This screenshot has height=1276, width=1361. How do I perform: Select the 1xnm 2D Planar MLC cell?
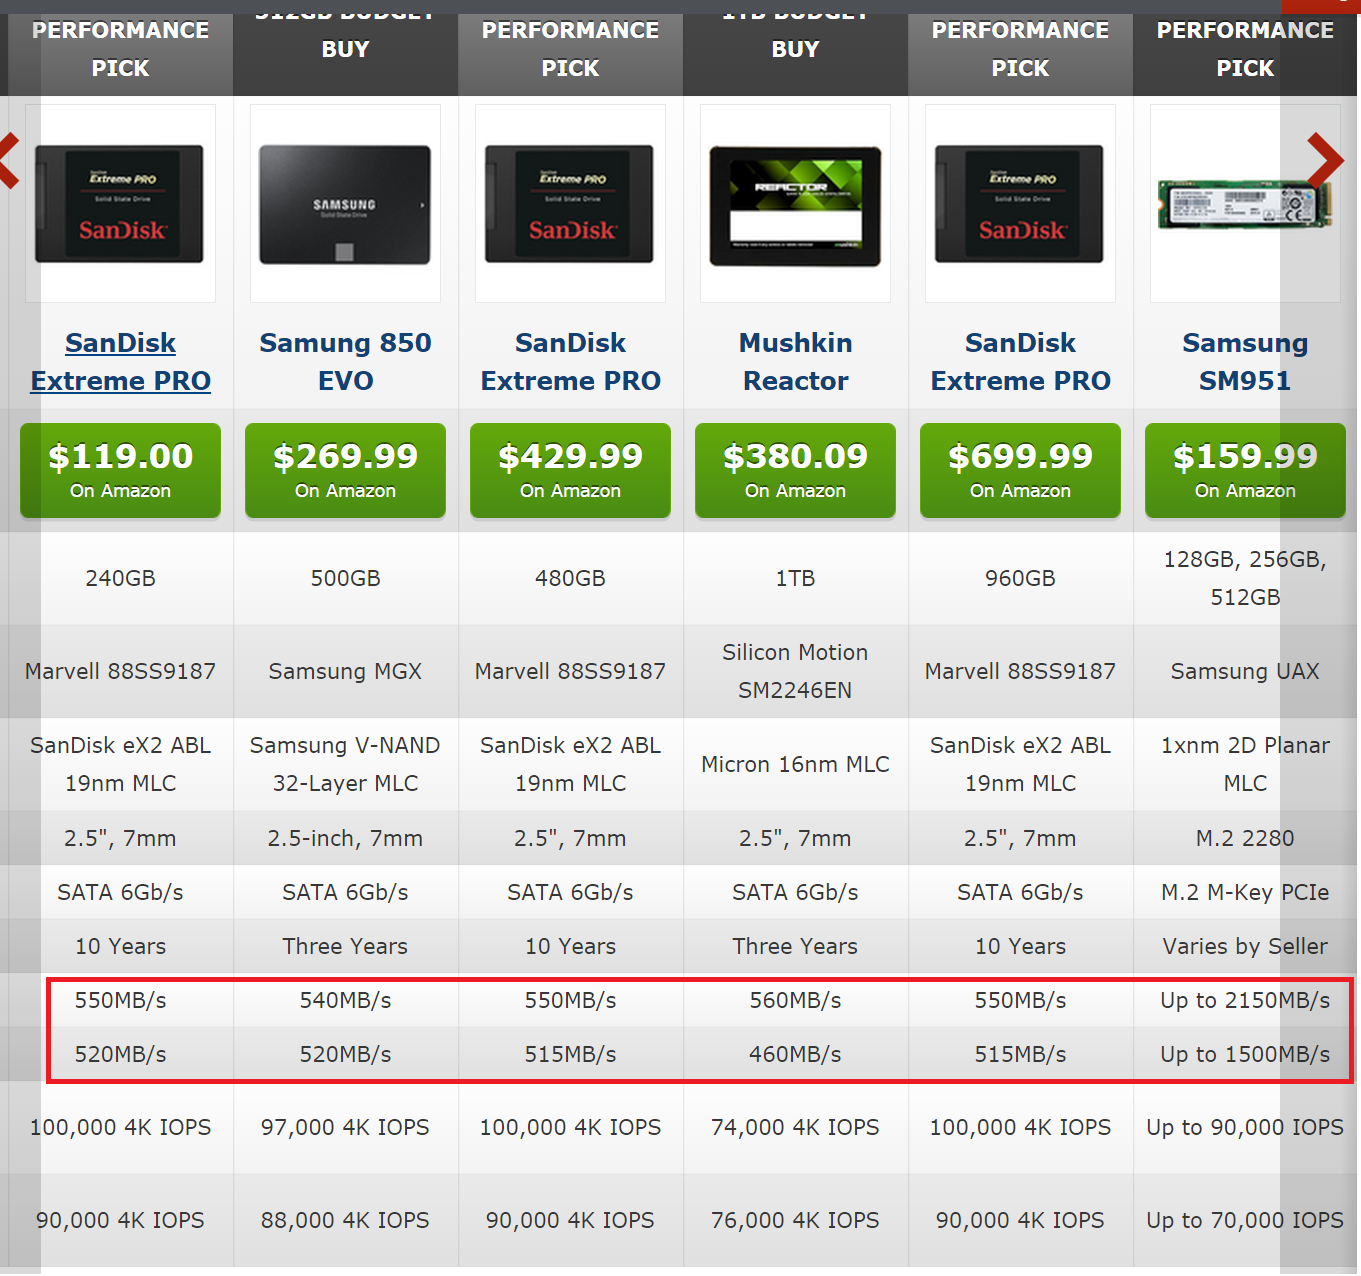coord(1245,764)
